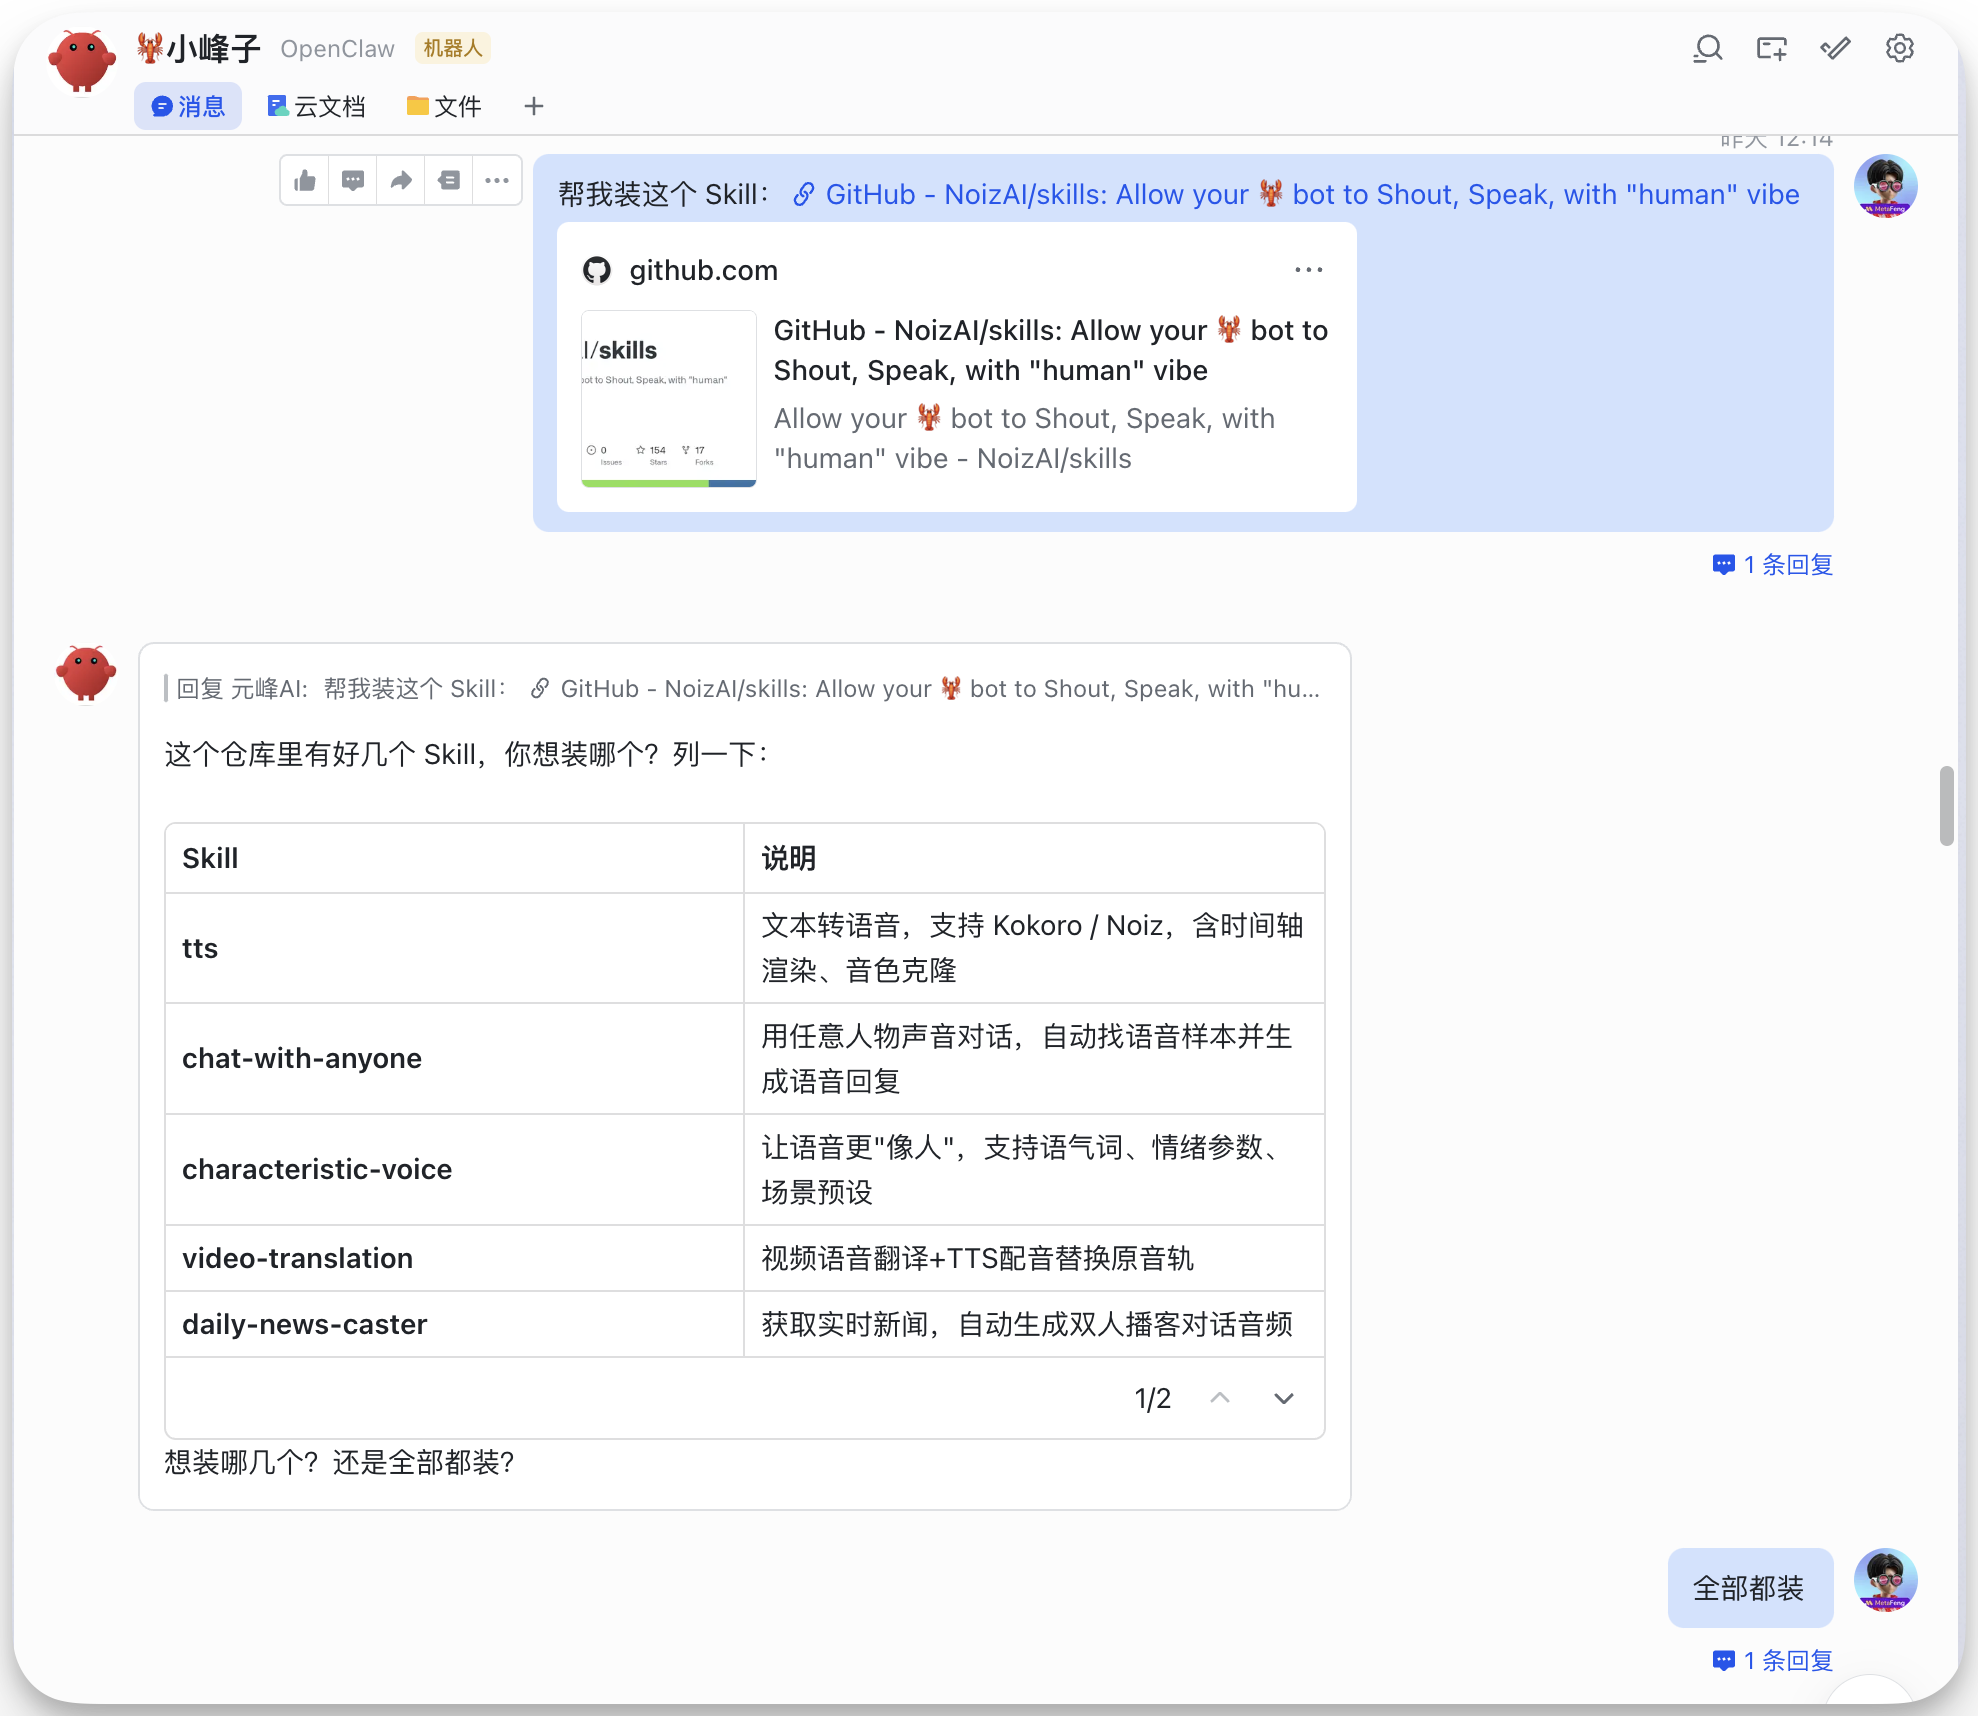The height and width of the screenshot is (1716, 1978).
Task: Open chat settings gear icon
Action: [1900, 48]
